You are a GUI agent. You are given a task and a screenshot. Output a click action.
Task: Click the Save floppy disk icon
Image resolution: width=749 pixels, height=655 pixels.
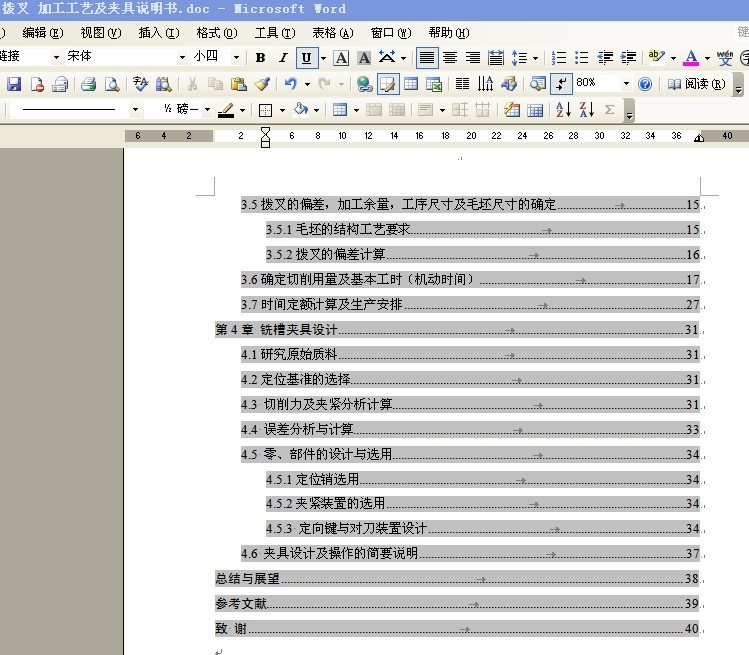13,84
